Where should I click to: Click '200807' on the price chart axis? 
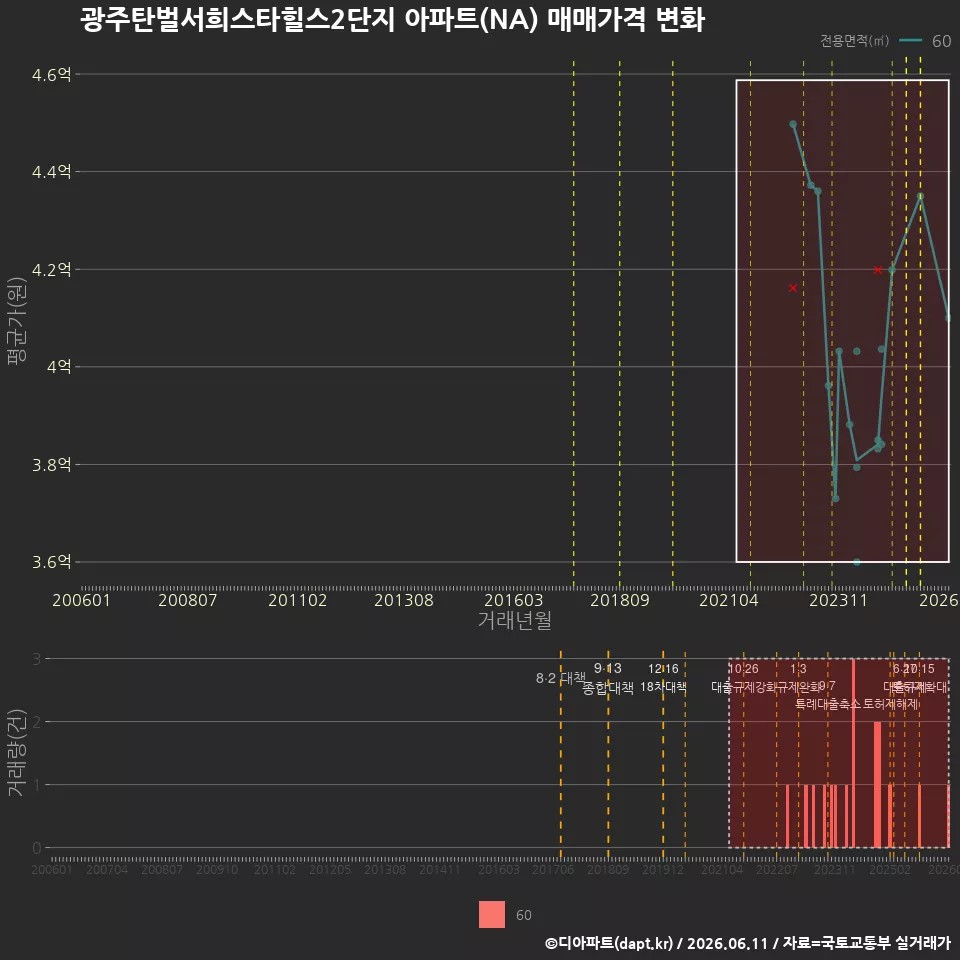(x=187, y=600)
